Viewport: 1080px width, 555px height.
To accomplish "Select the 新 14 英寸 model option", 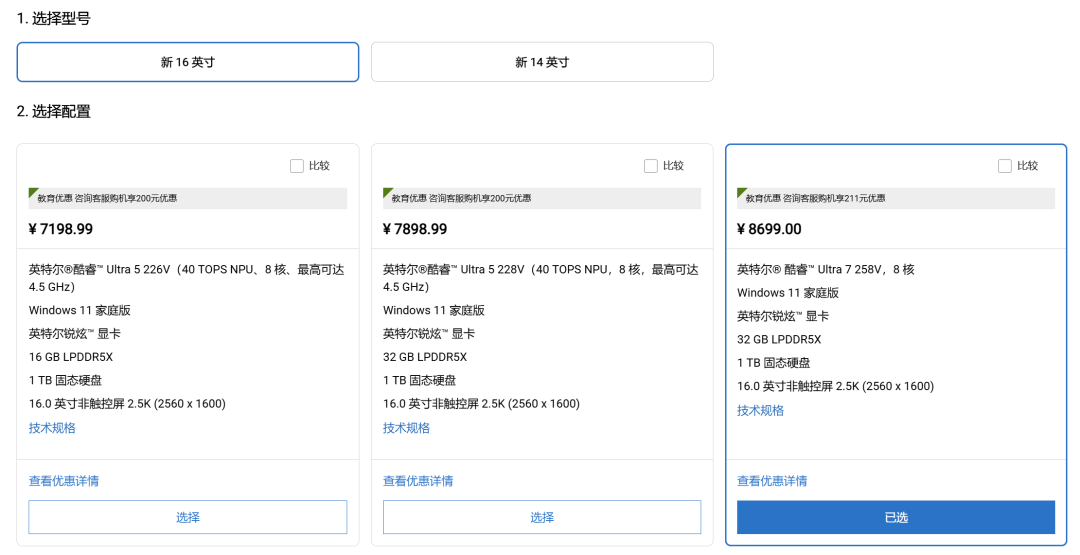I will point(542,62).
